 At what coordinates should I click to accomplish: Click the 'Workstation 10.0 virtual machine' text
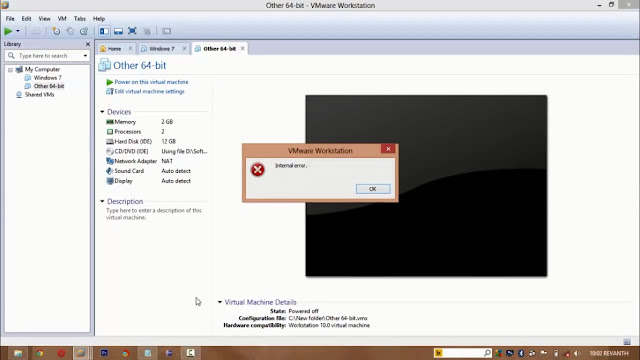coord(329,325)
